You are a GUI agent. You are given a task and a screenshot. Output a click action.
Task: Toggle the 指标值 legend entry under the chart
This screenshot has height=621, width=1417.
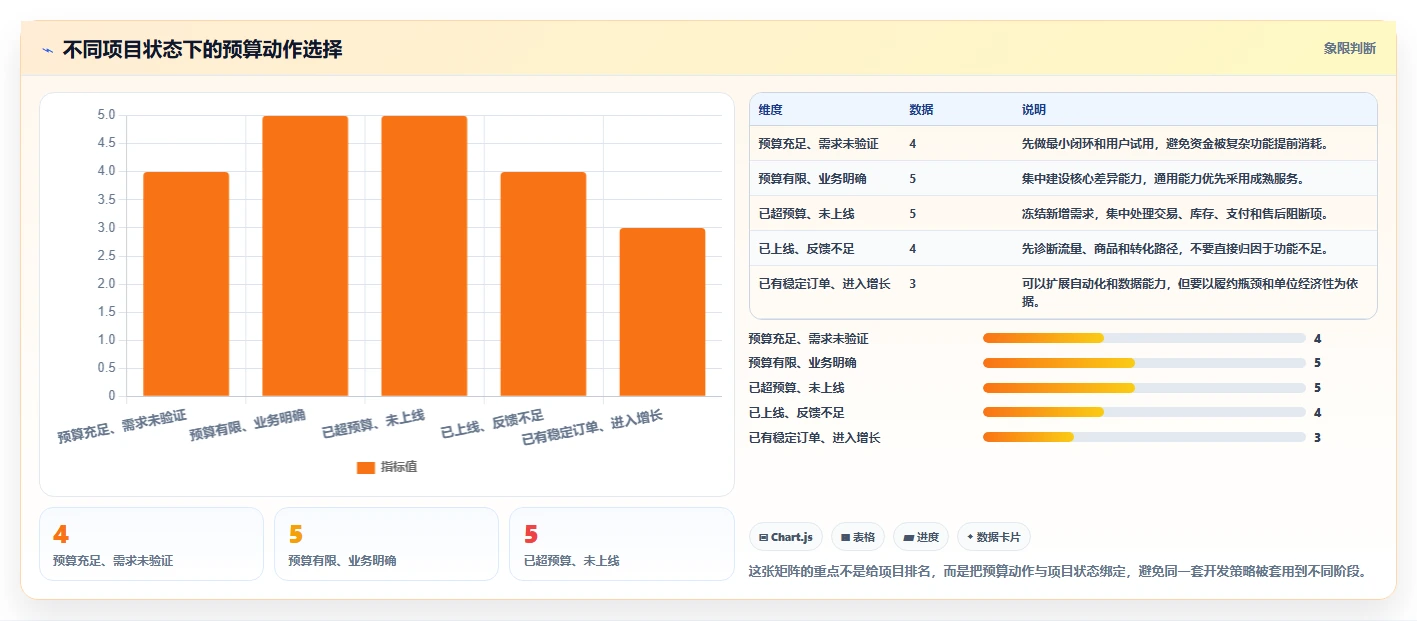(387, 467)
